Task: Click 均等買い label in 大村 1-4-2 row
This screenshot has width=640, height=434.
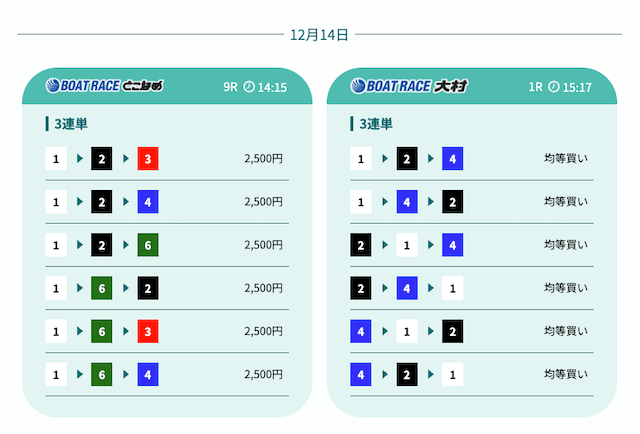Action: (566, 201)
